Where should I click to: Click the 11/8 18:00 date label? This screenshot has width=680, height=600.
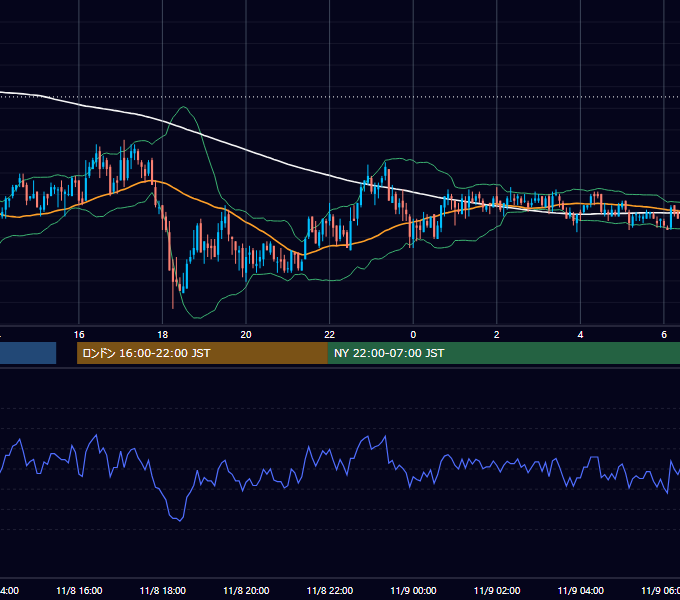(163, 590)
